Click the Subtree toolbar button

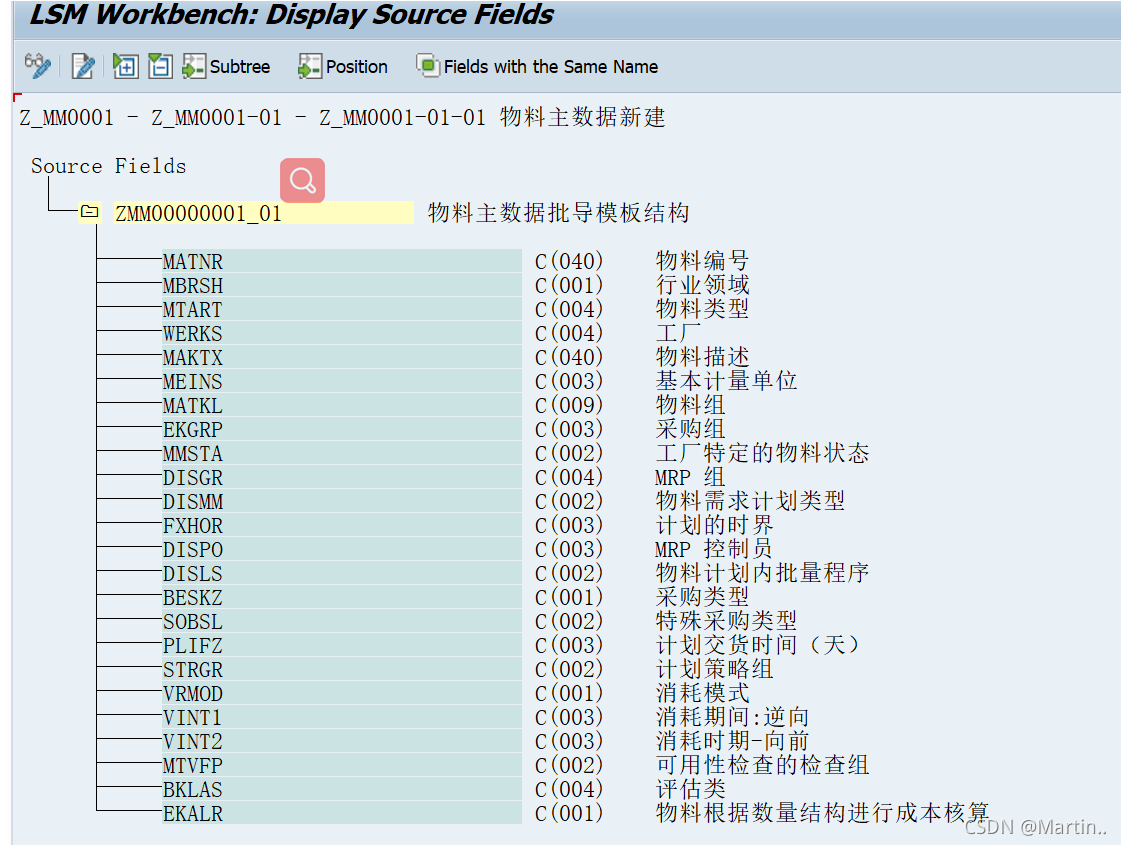[227, 66]
